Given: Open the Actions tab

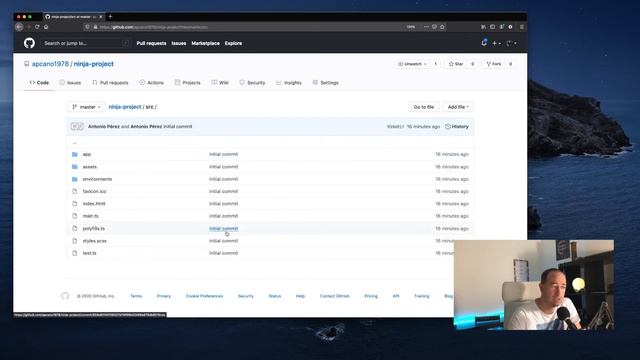Looking at the screenshot, I should coord(151,82).
